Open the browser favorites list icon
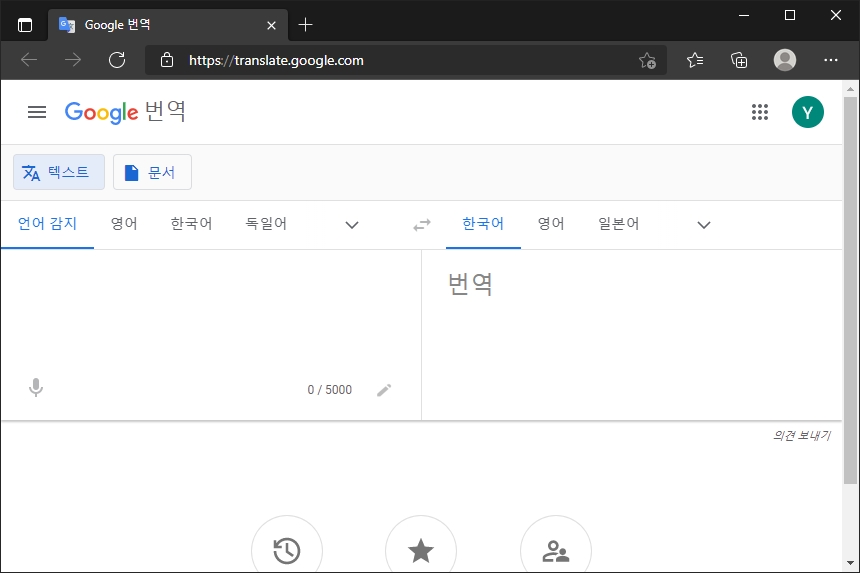860x573 pixels. 695,60
